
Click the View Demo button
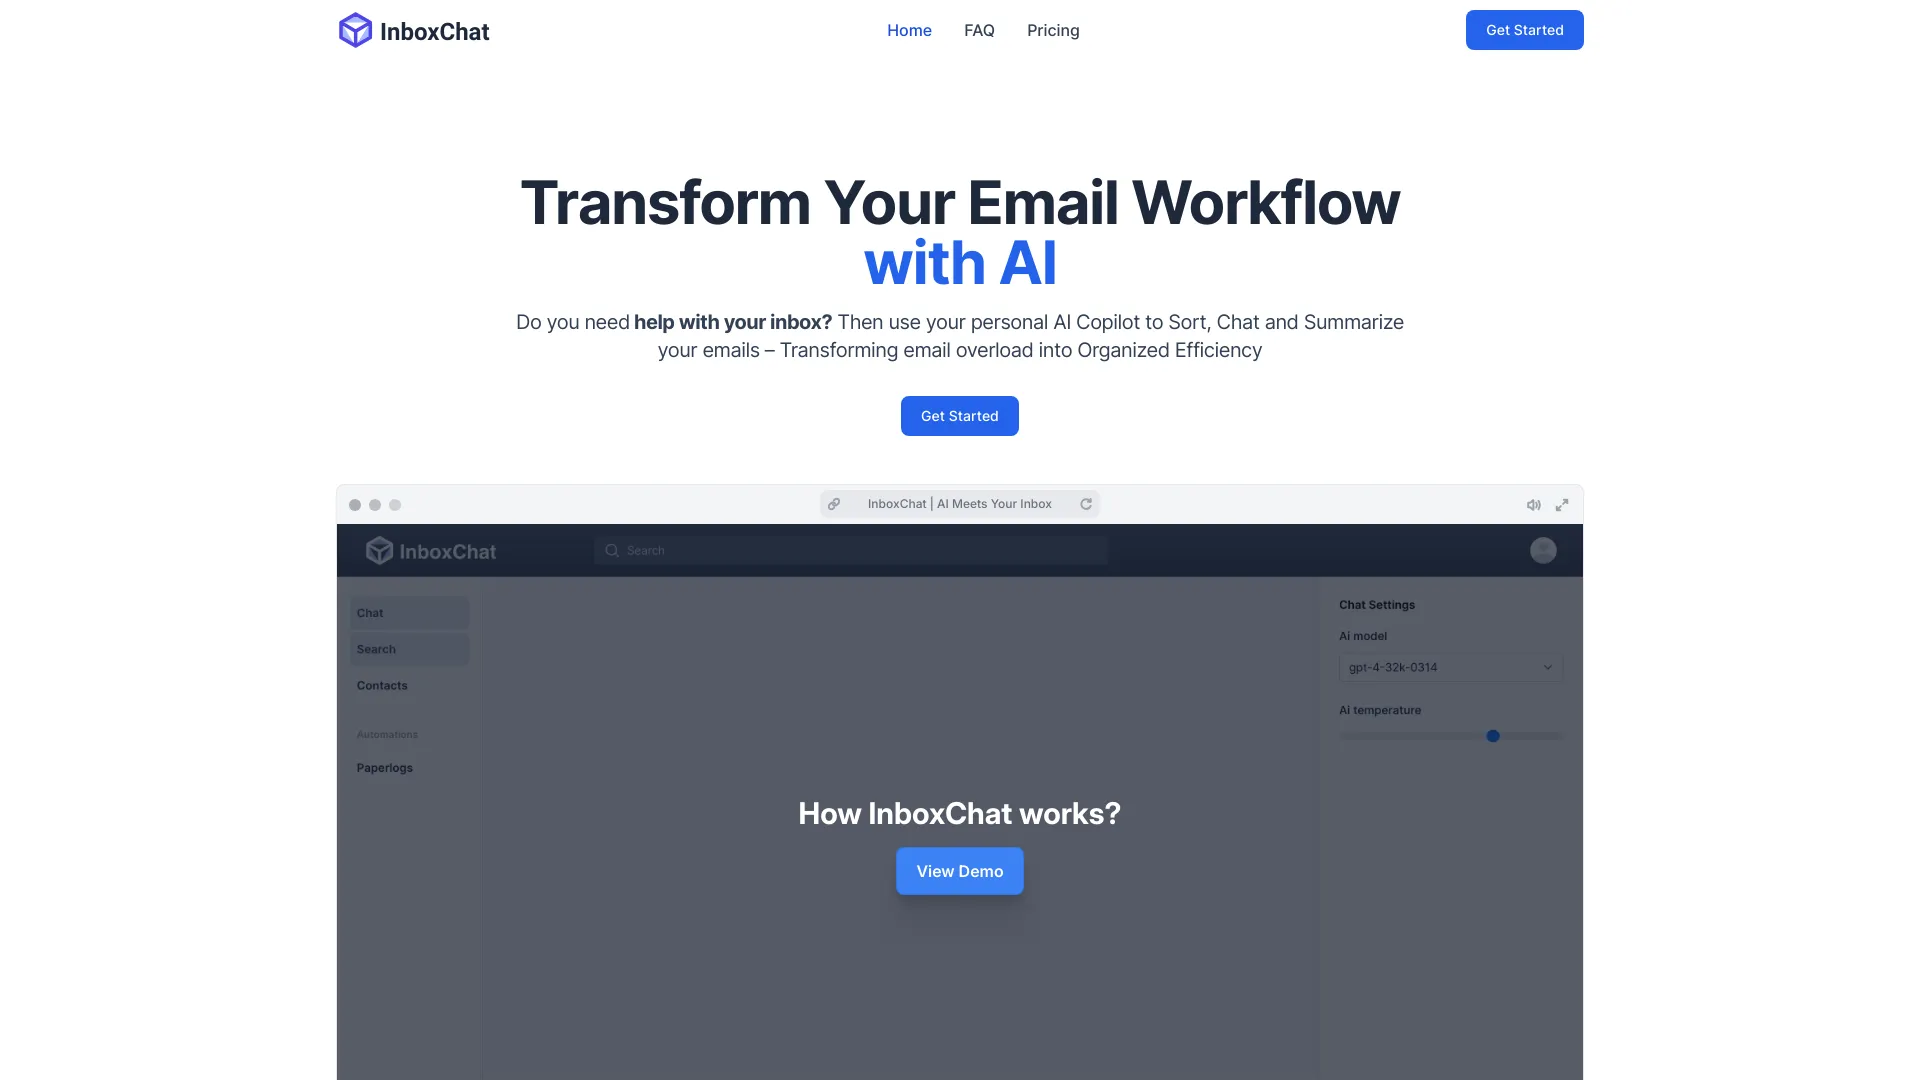point(960,870)
